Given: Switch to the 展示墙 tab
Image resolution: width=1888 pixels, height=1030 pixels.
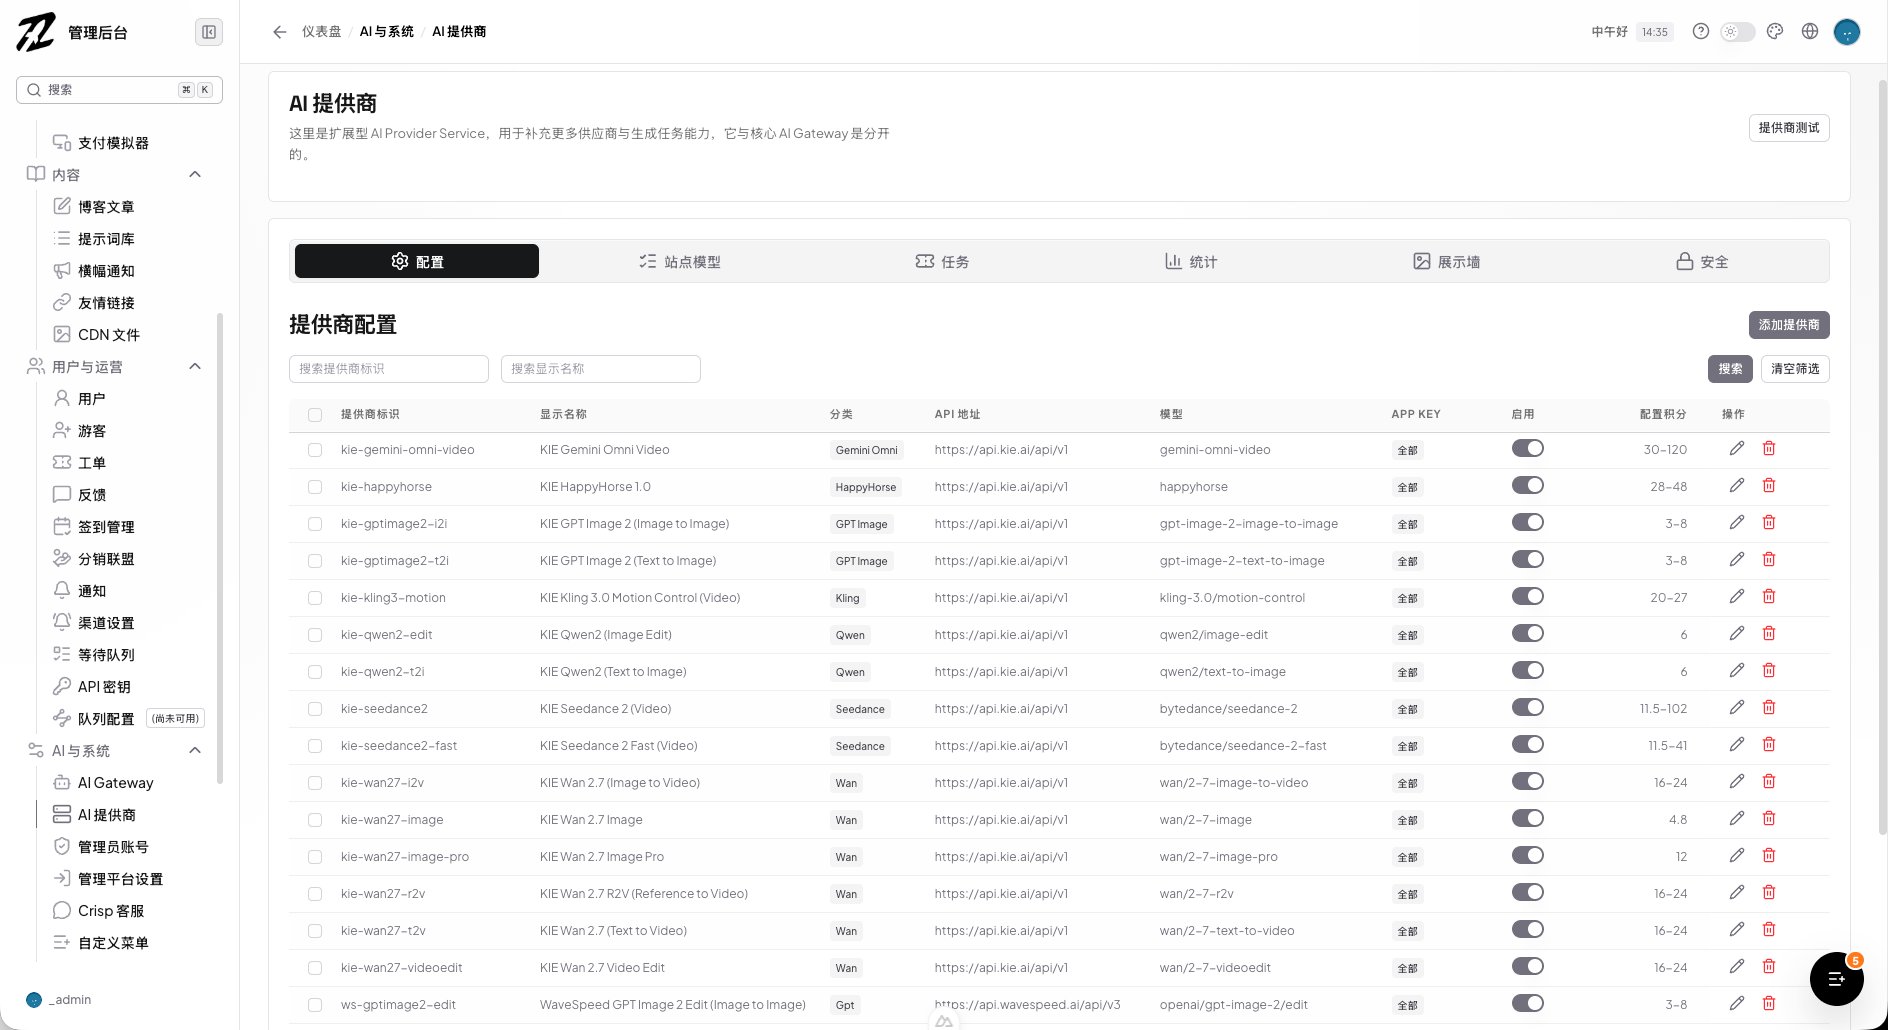Looking at the screenshot, I should click(1446, 261).
